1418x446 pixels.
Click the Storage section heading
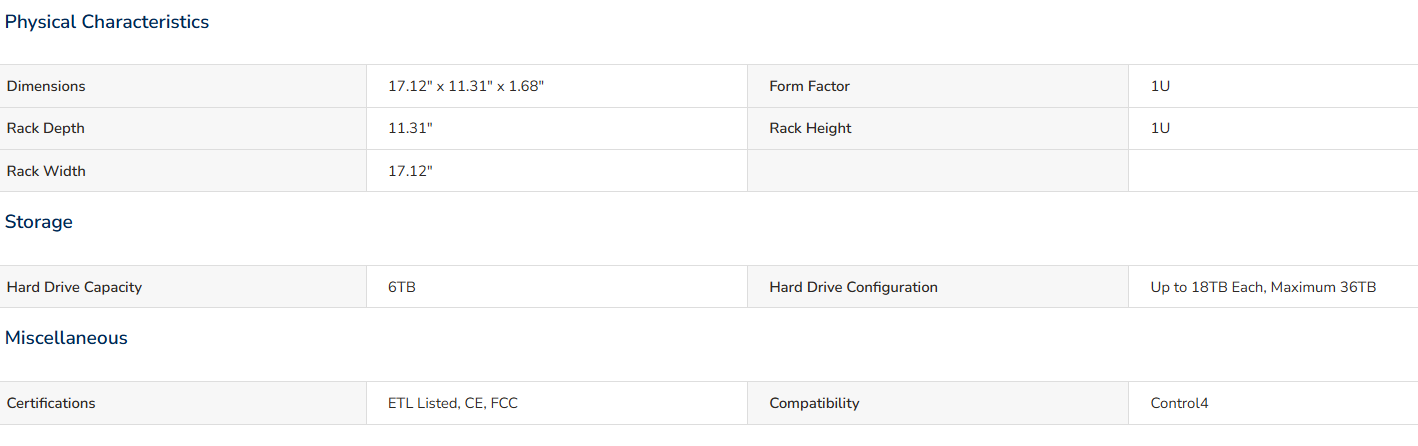pyautogui.click(x=39, y=222)
